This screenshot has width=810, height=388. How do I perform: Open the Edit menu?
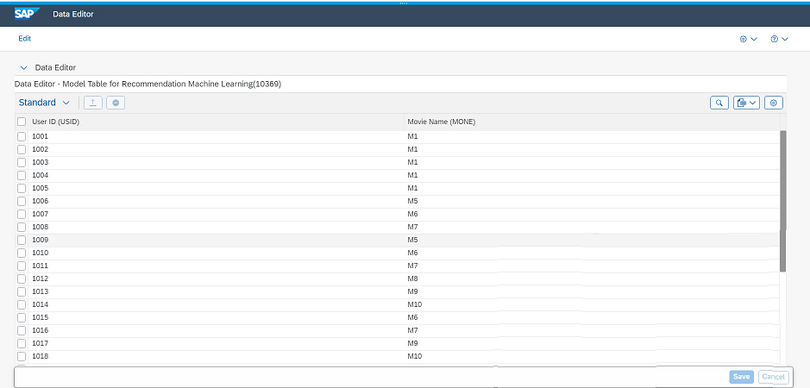point(25,39)
